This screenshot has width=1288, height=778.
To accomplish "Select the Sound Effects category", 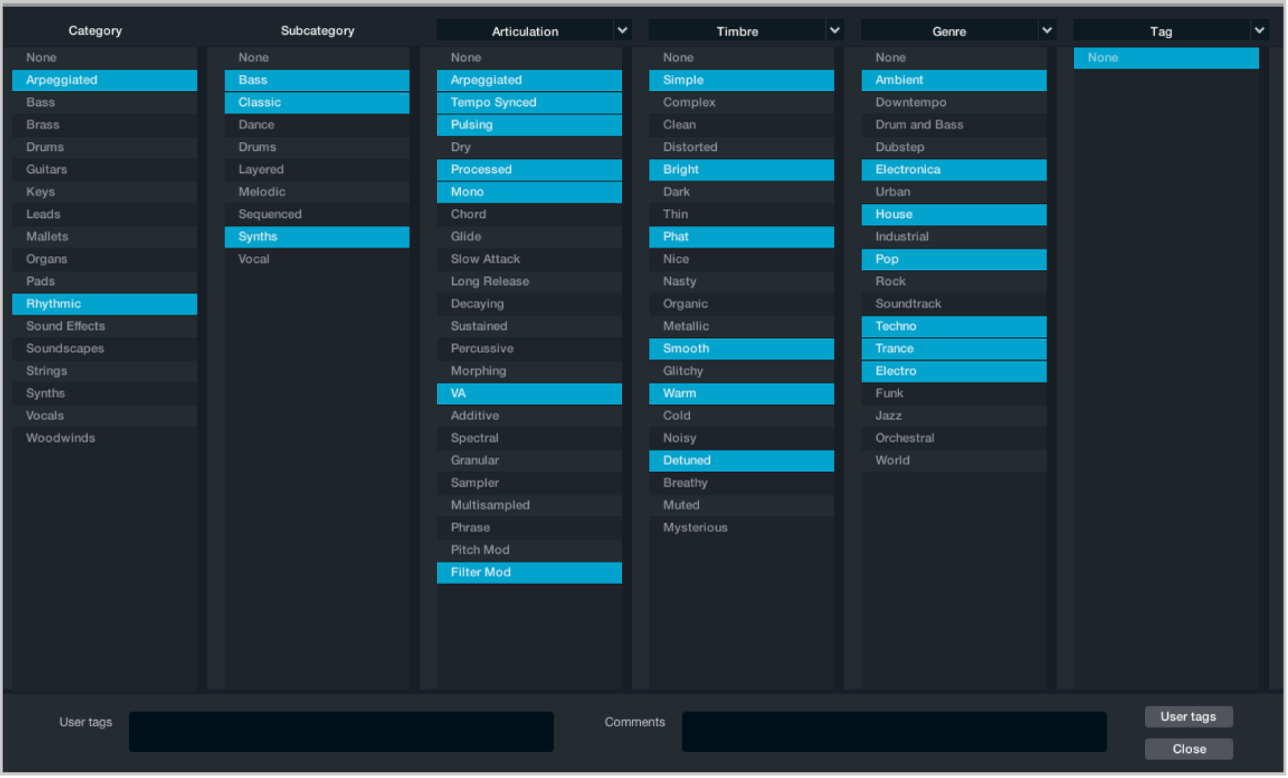I will pos(104,325).
